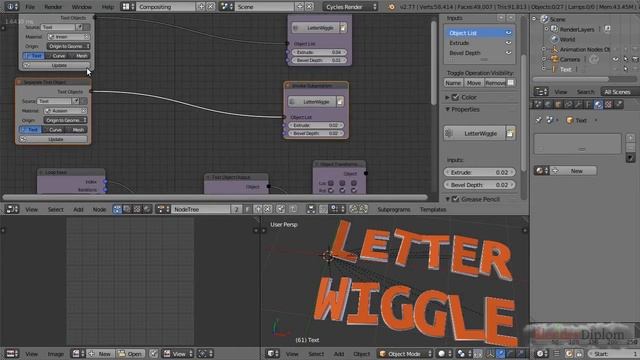Viewport: 640px width, 360px height.
Task: Adjust the Bevel Depth 0.02 slider in sidebar
Action: [x=479, y=185]
